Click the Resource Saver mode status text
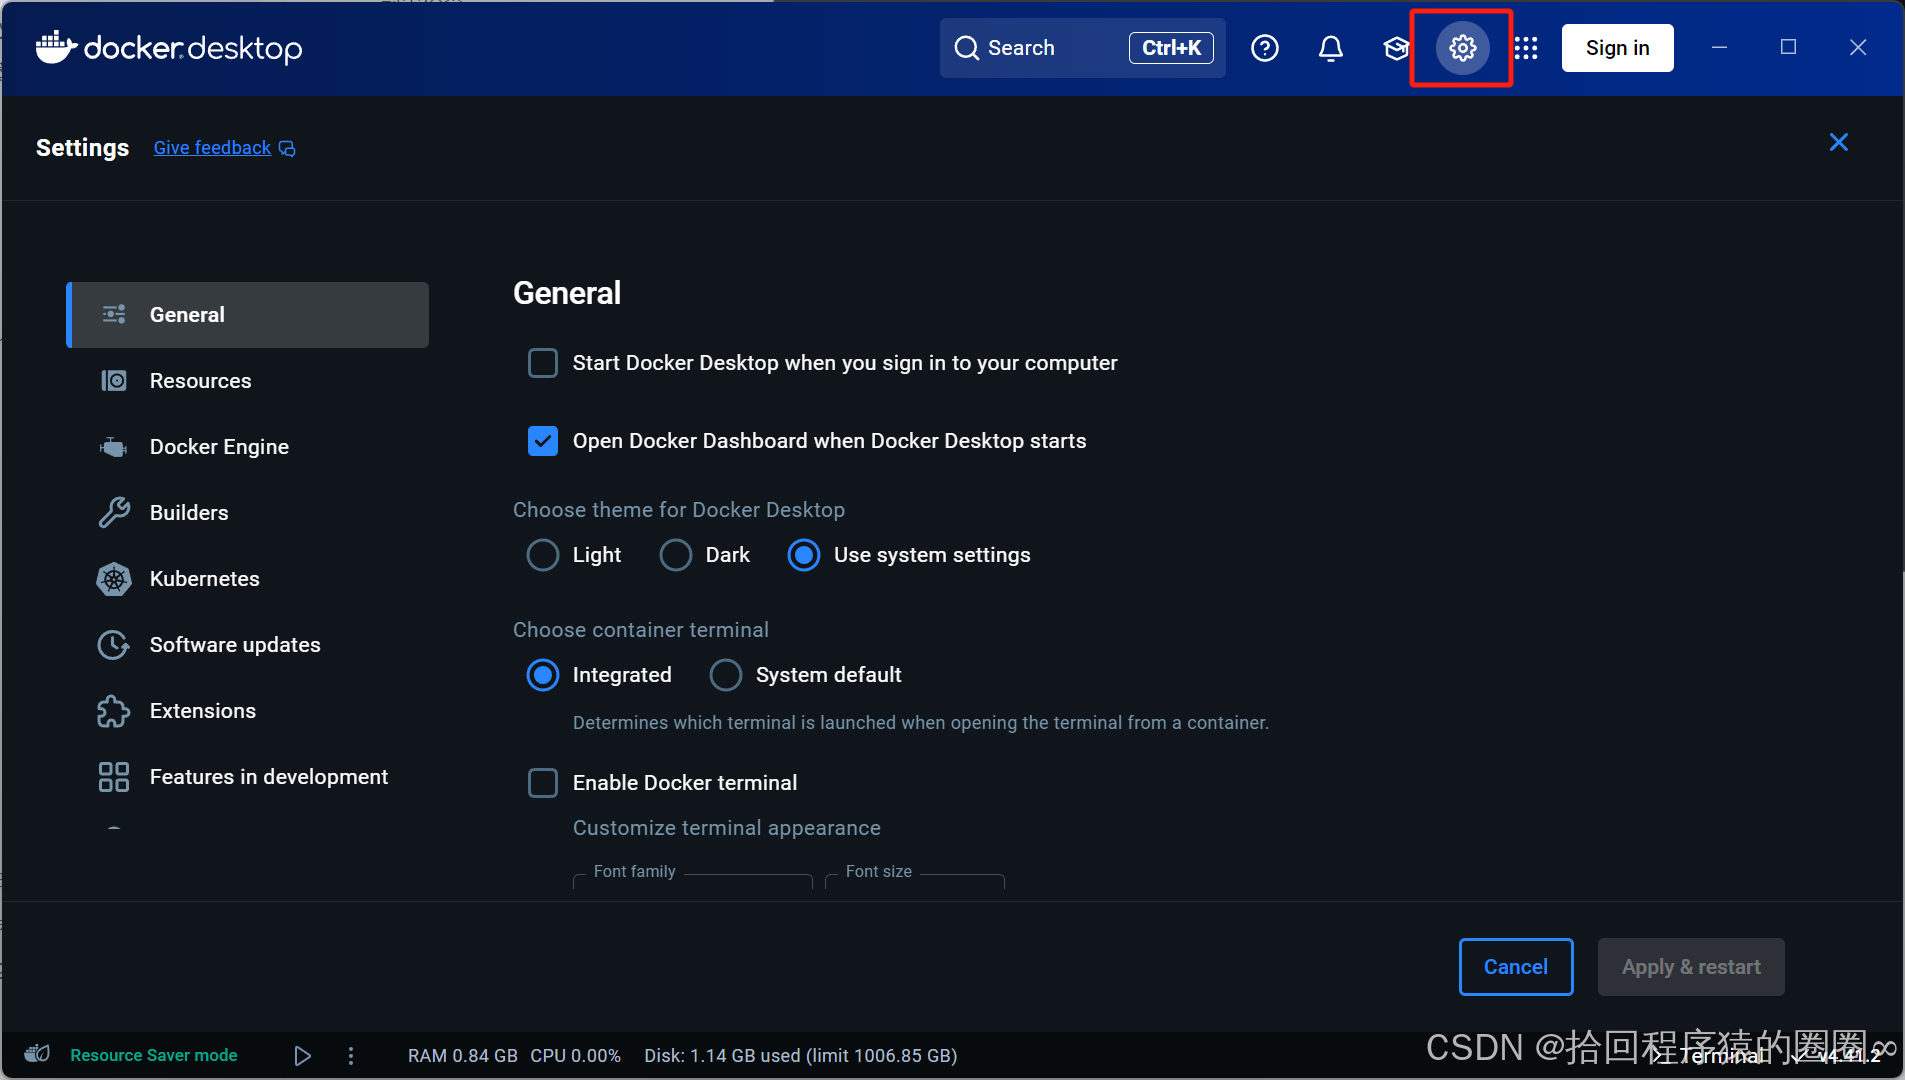Screen dimensions: 1905x1080 coord(154,1055)
